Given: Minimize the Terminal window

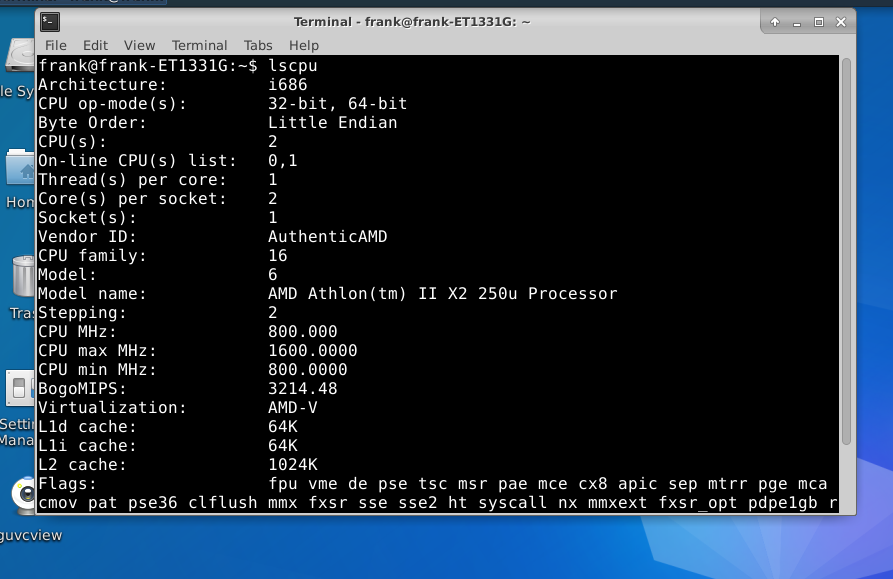Looking at the screenshot, I should pyautogui.click(x=797, y=22).
